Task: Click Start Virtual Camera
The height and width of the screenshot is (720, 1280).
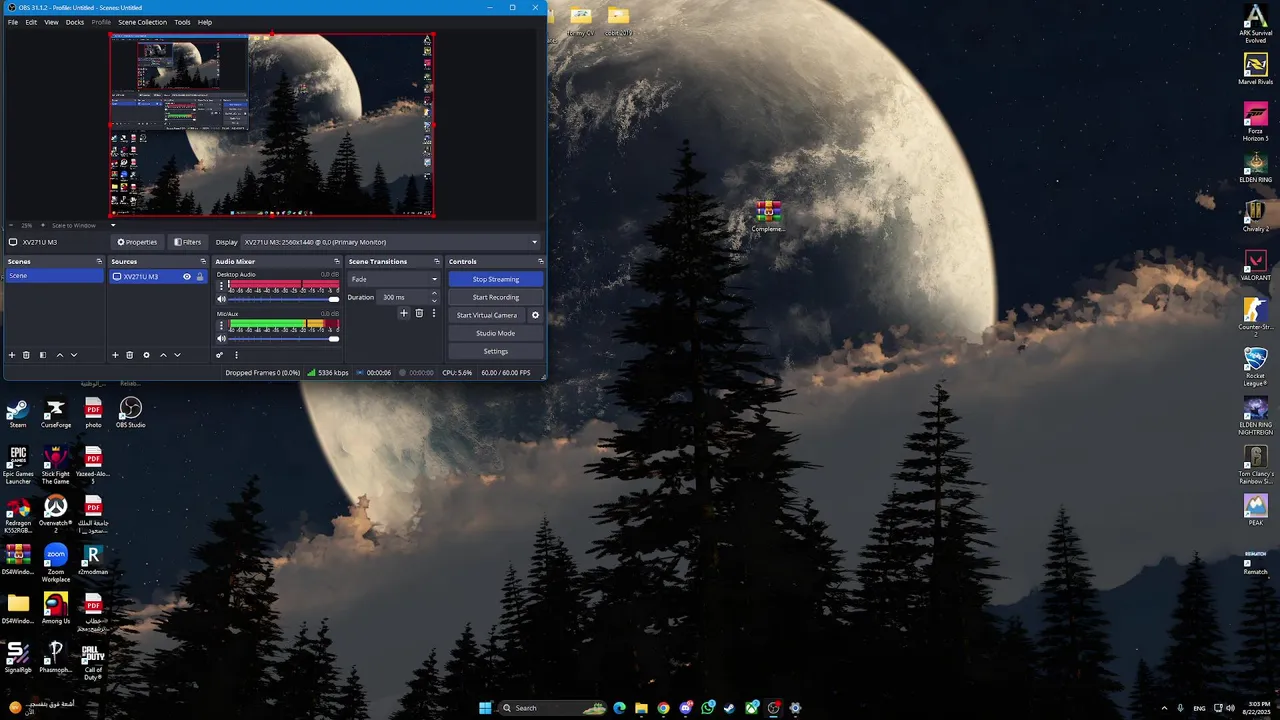Action: pyautogui.click(x=487, y=315)
